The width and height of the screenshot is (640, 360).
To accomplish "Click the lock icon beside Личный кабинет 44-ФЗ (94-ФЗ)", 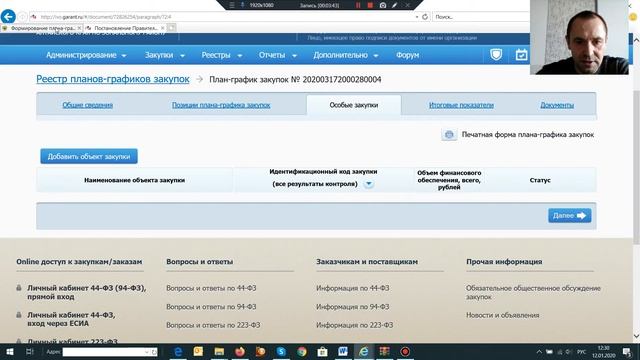I will click(19, 288).
